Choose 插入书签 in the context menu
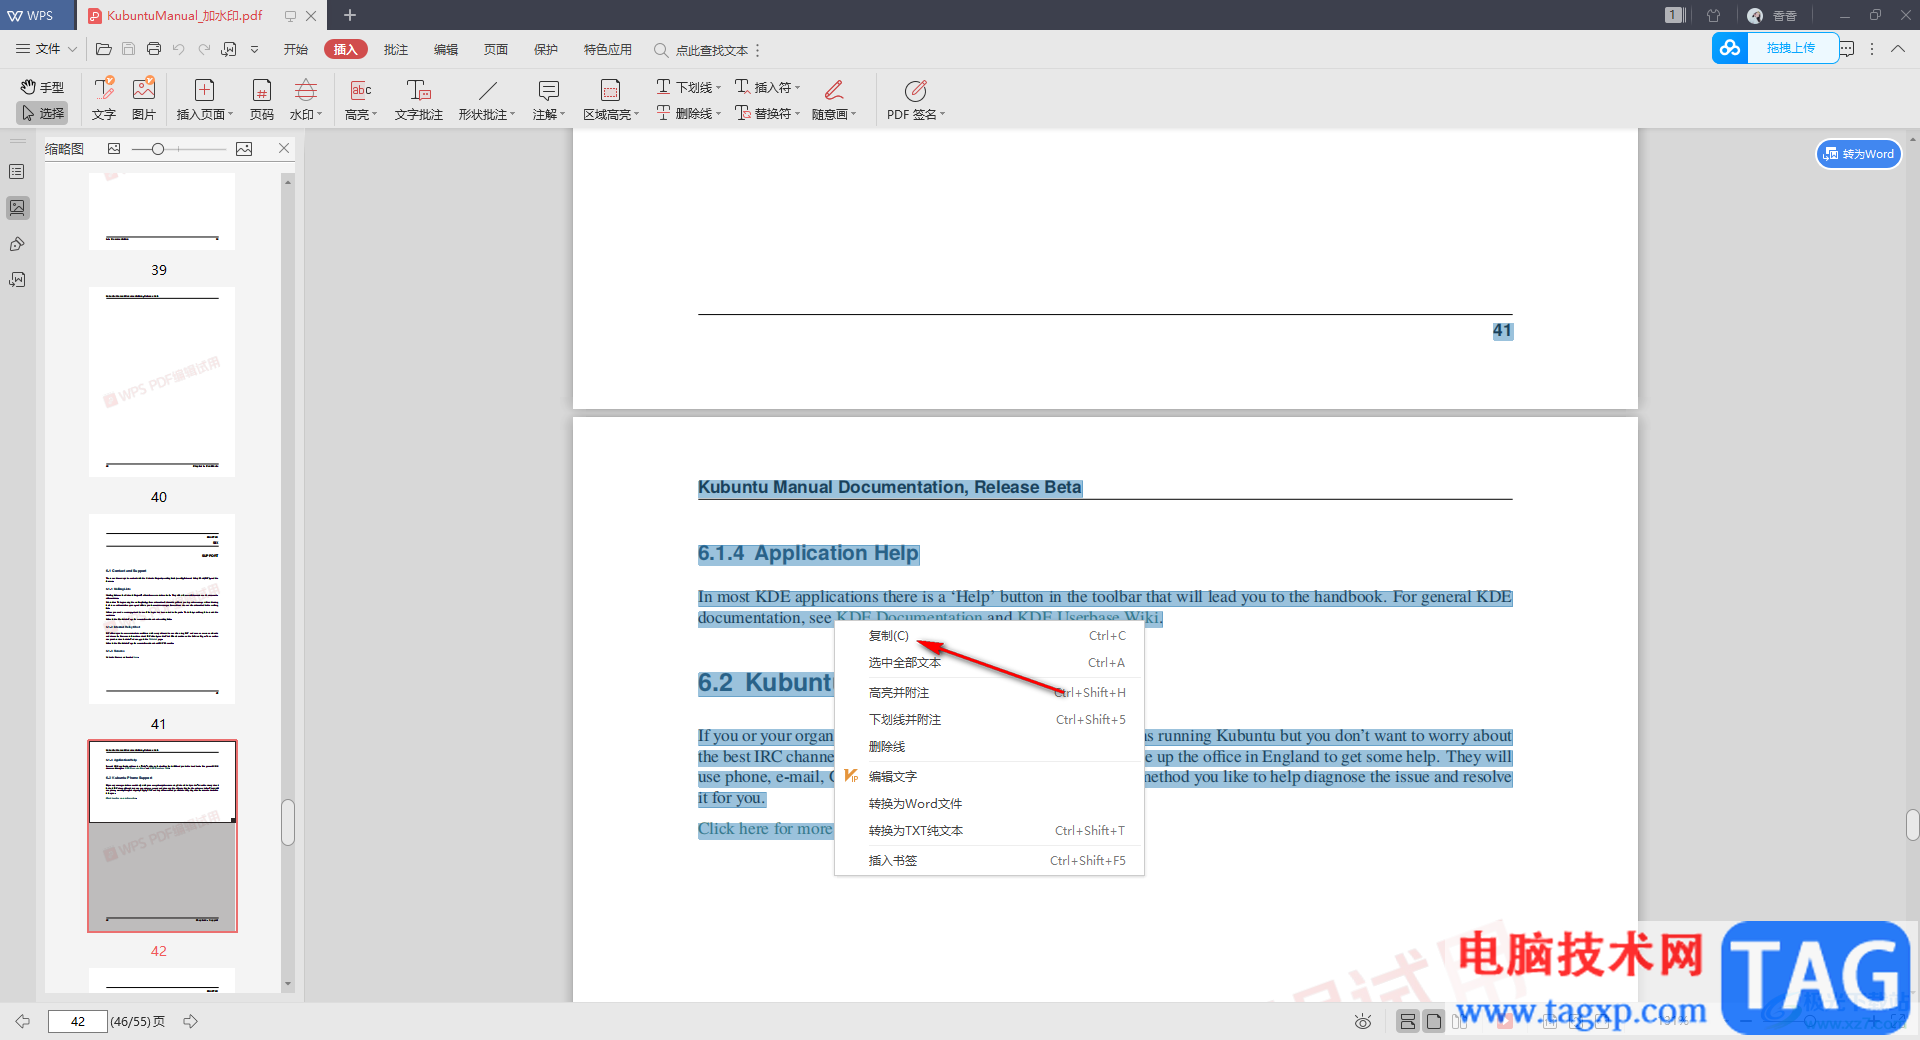This screenshot has height=1040, width=1920. click(x=990, y=861)
